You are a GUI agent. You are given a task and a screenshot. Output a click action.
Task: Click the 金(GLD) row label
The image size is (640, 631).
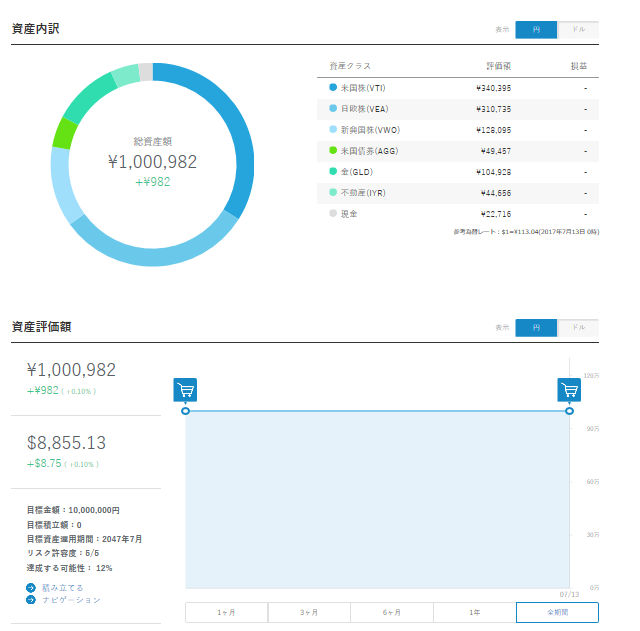click(x=357, y=172)
